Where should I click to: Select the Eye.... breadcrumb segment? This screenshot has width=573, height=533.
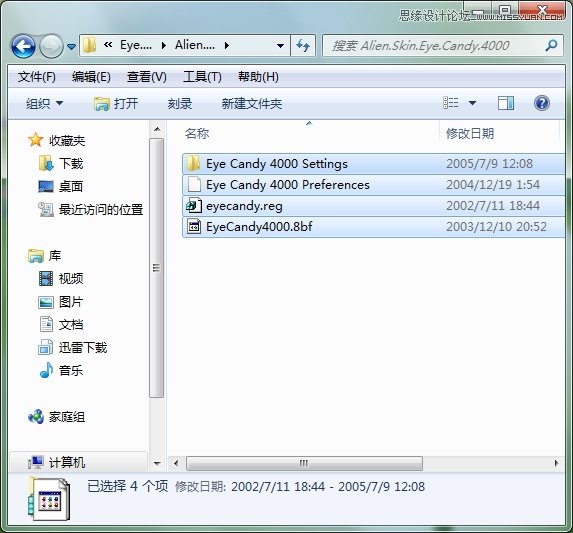pos(136,45)
